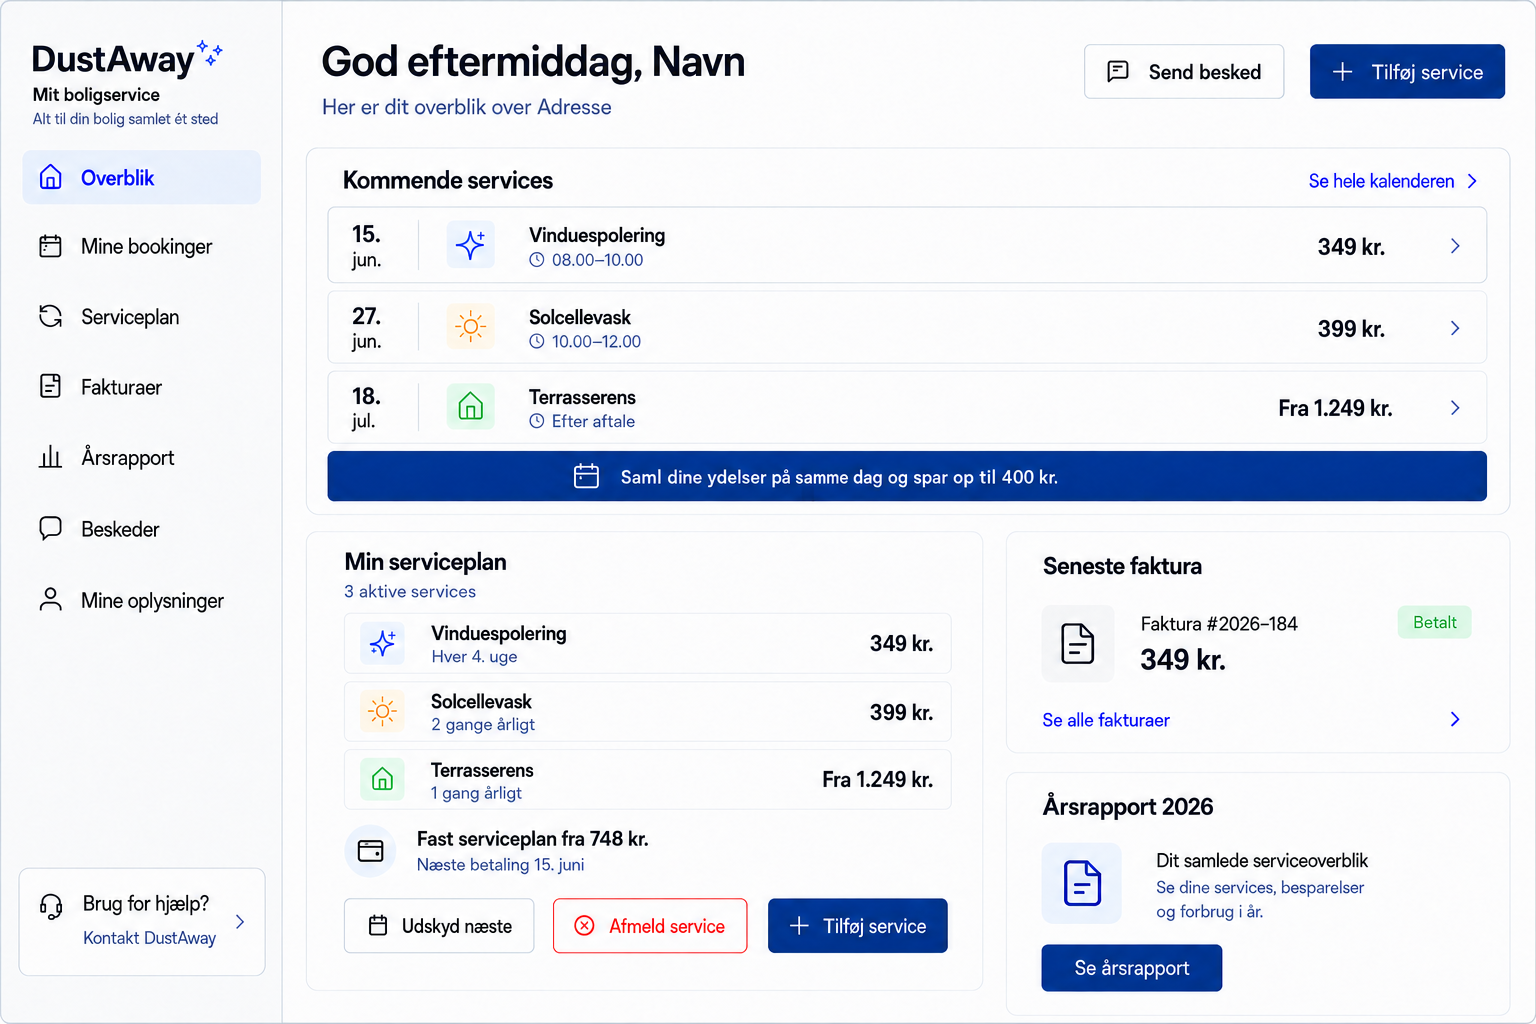
Task: Click house icon in upcoming Terrasserens row
Action: pyautogui.click(x=470, y=406)
